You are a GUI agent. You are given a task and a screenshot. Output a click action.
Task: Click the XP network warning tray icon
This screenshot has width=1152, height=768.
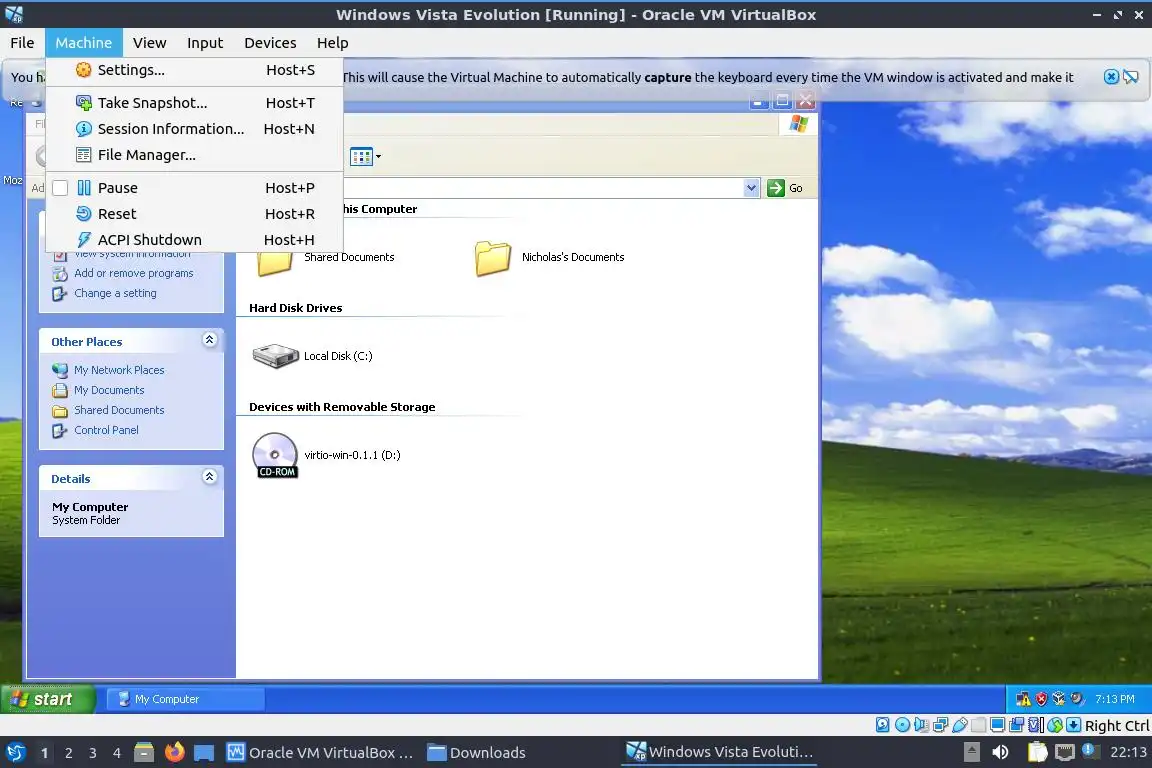1023,699
